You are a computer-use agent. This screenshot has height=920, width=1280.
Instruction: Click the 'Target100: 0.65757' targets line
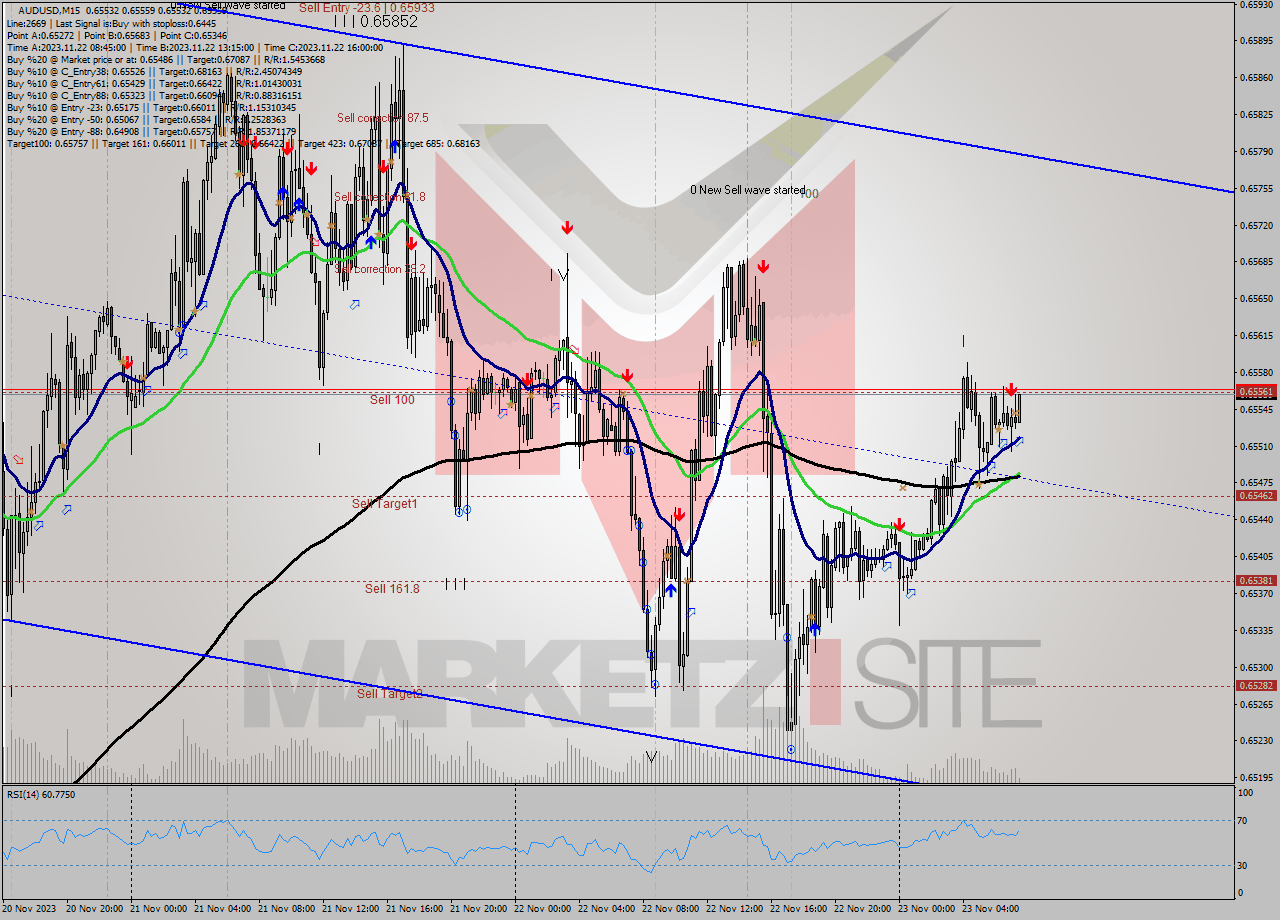243,143
